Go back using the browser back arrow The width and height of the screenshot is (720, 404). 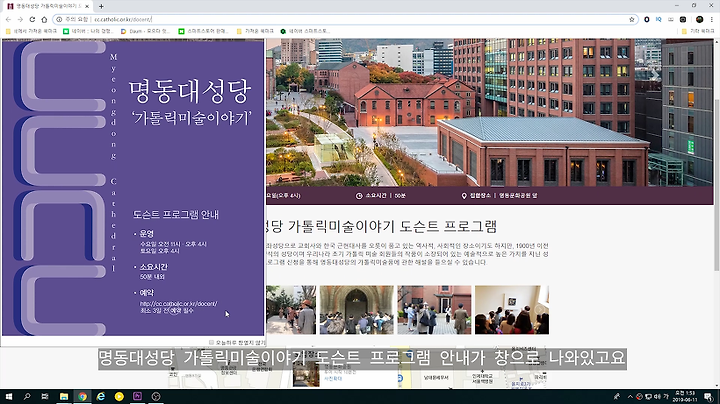(x=8, y=19)
